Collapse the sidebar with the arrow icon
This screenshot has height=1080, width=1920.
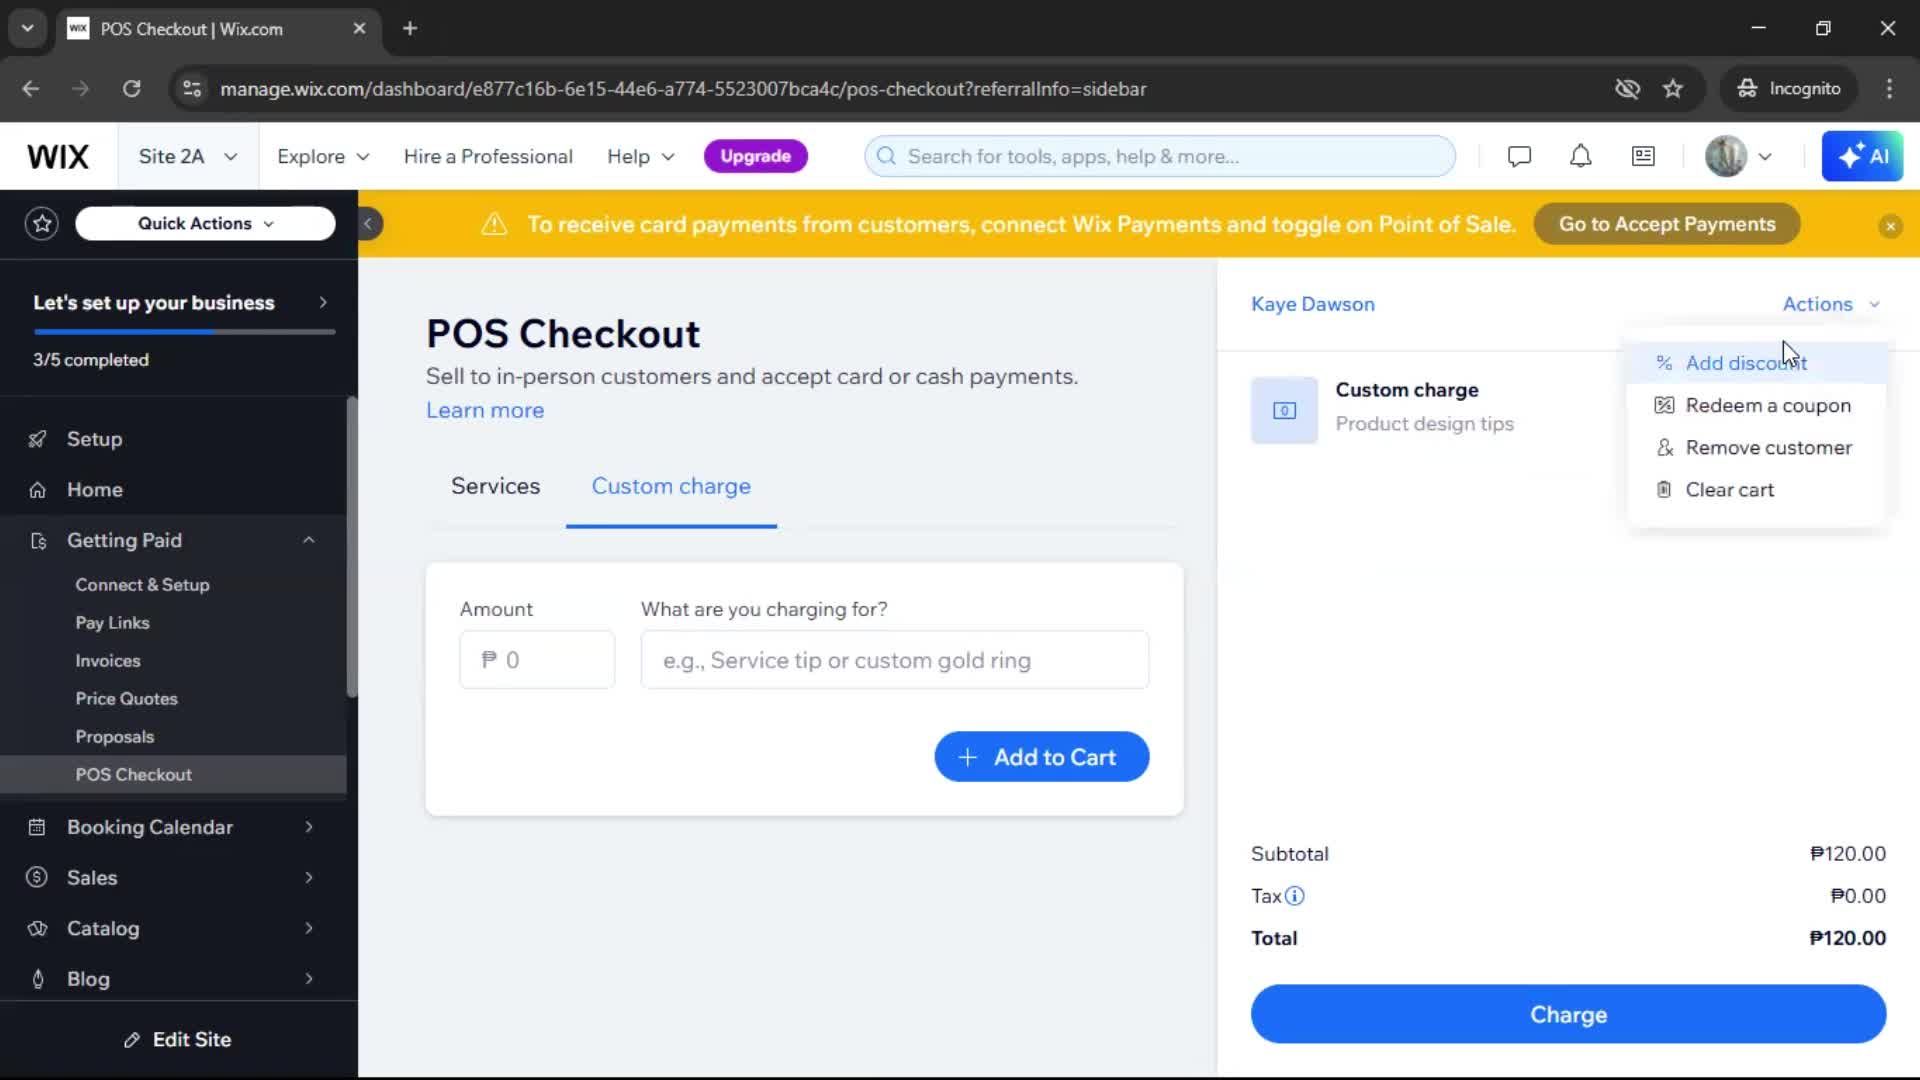tap(368, 224)
